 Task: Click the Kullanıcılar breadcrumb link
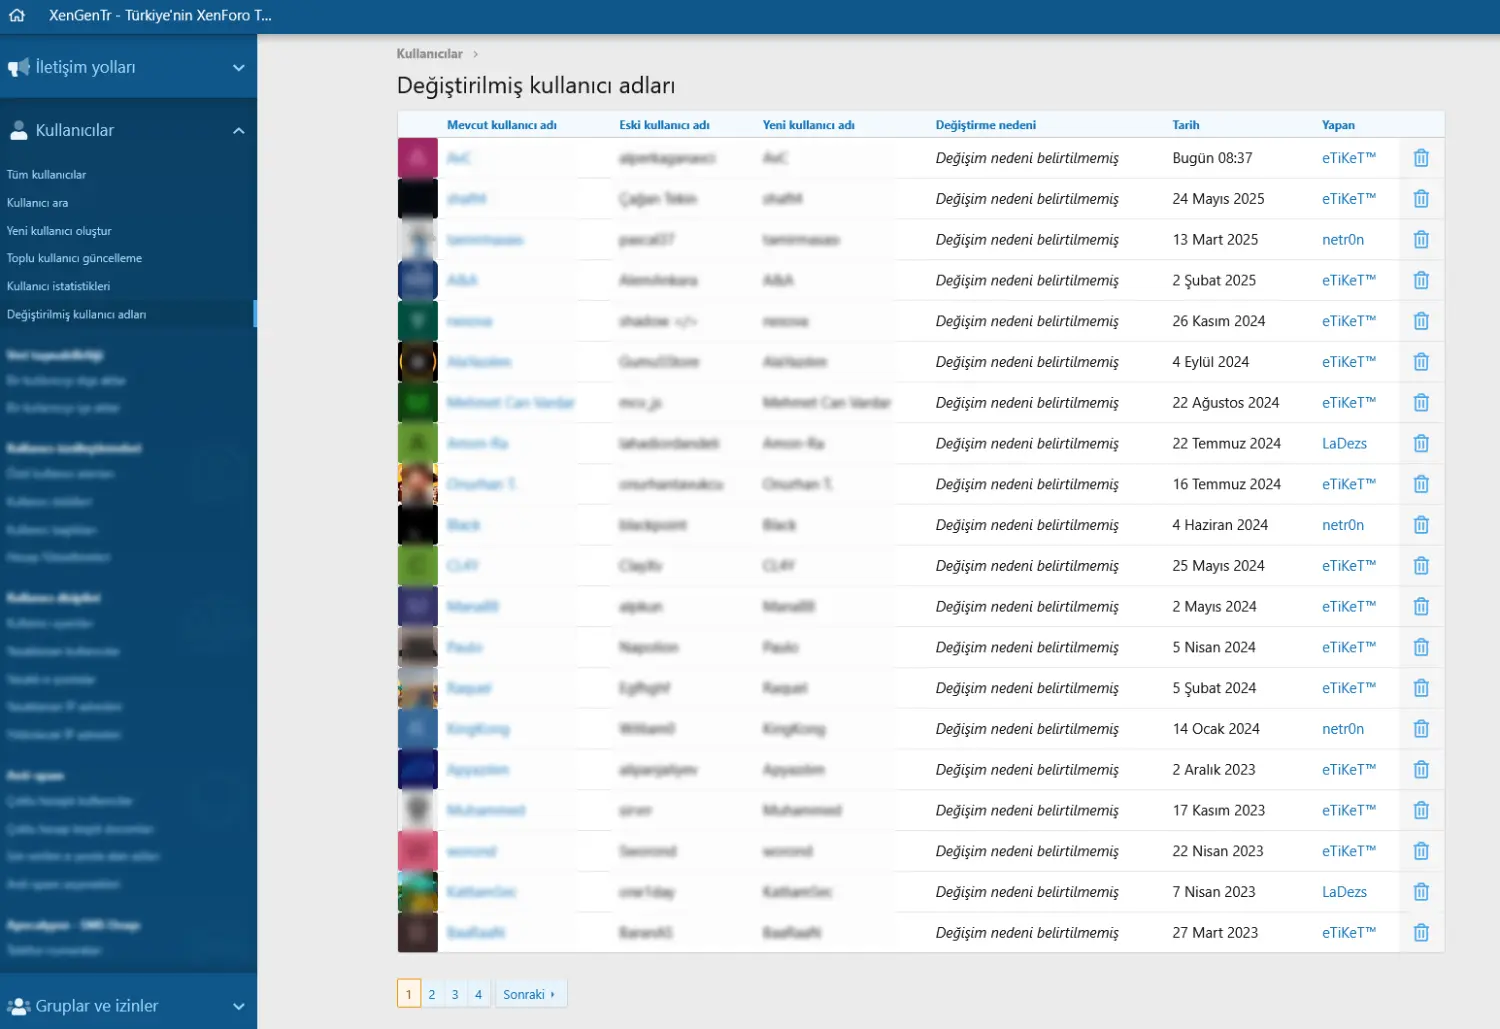(429, 54)
